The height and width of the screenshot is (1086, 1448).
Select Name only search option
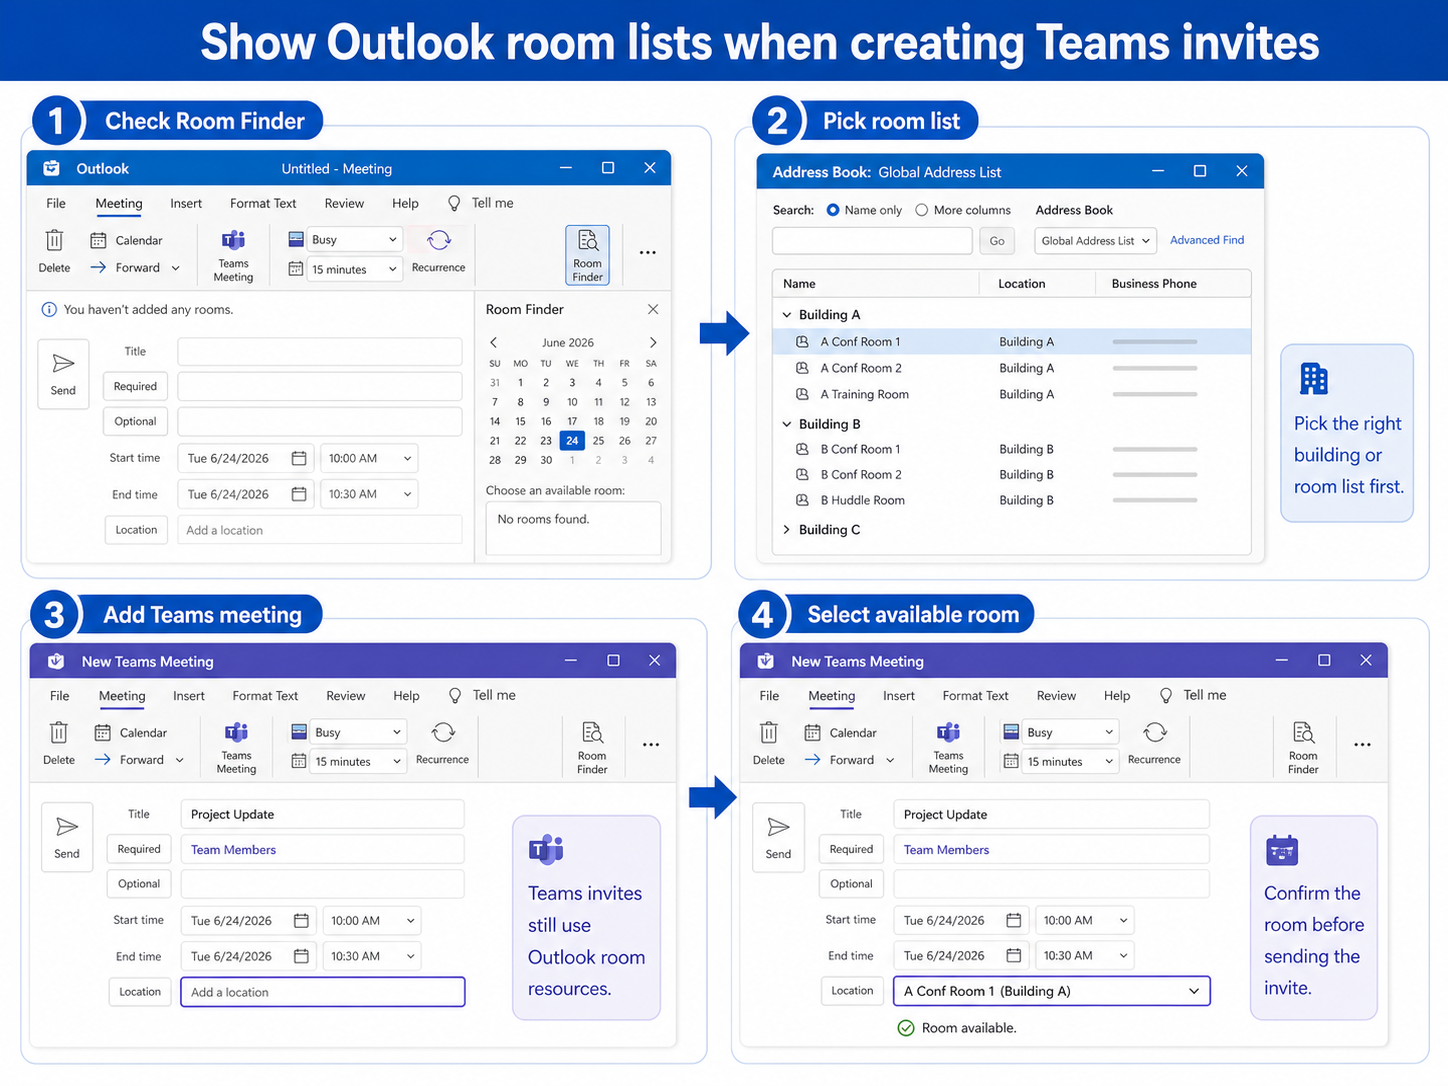pyautogui.click(x=833, y=210)
